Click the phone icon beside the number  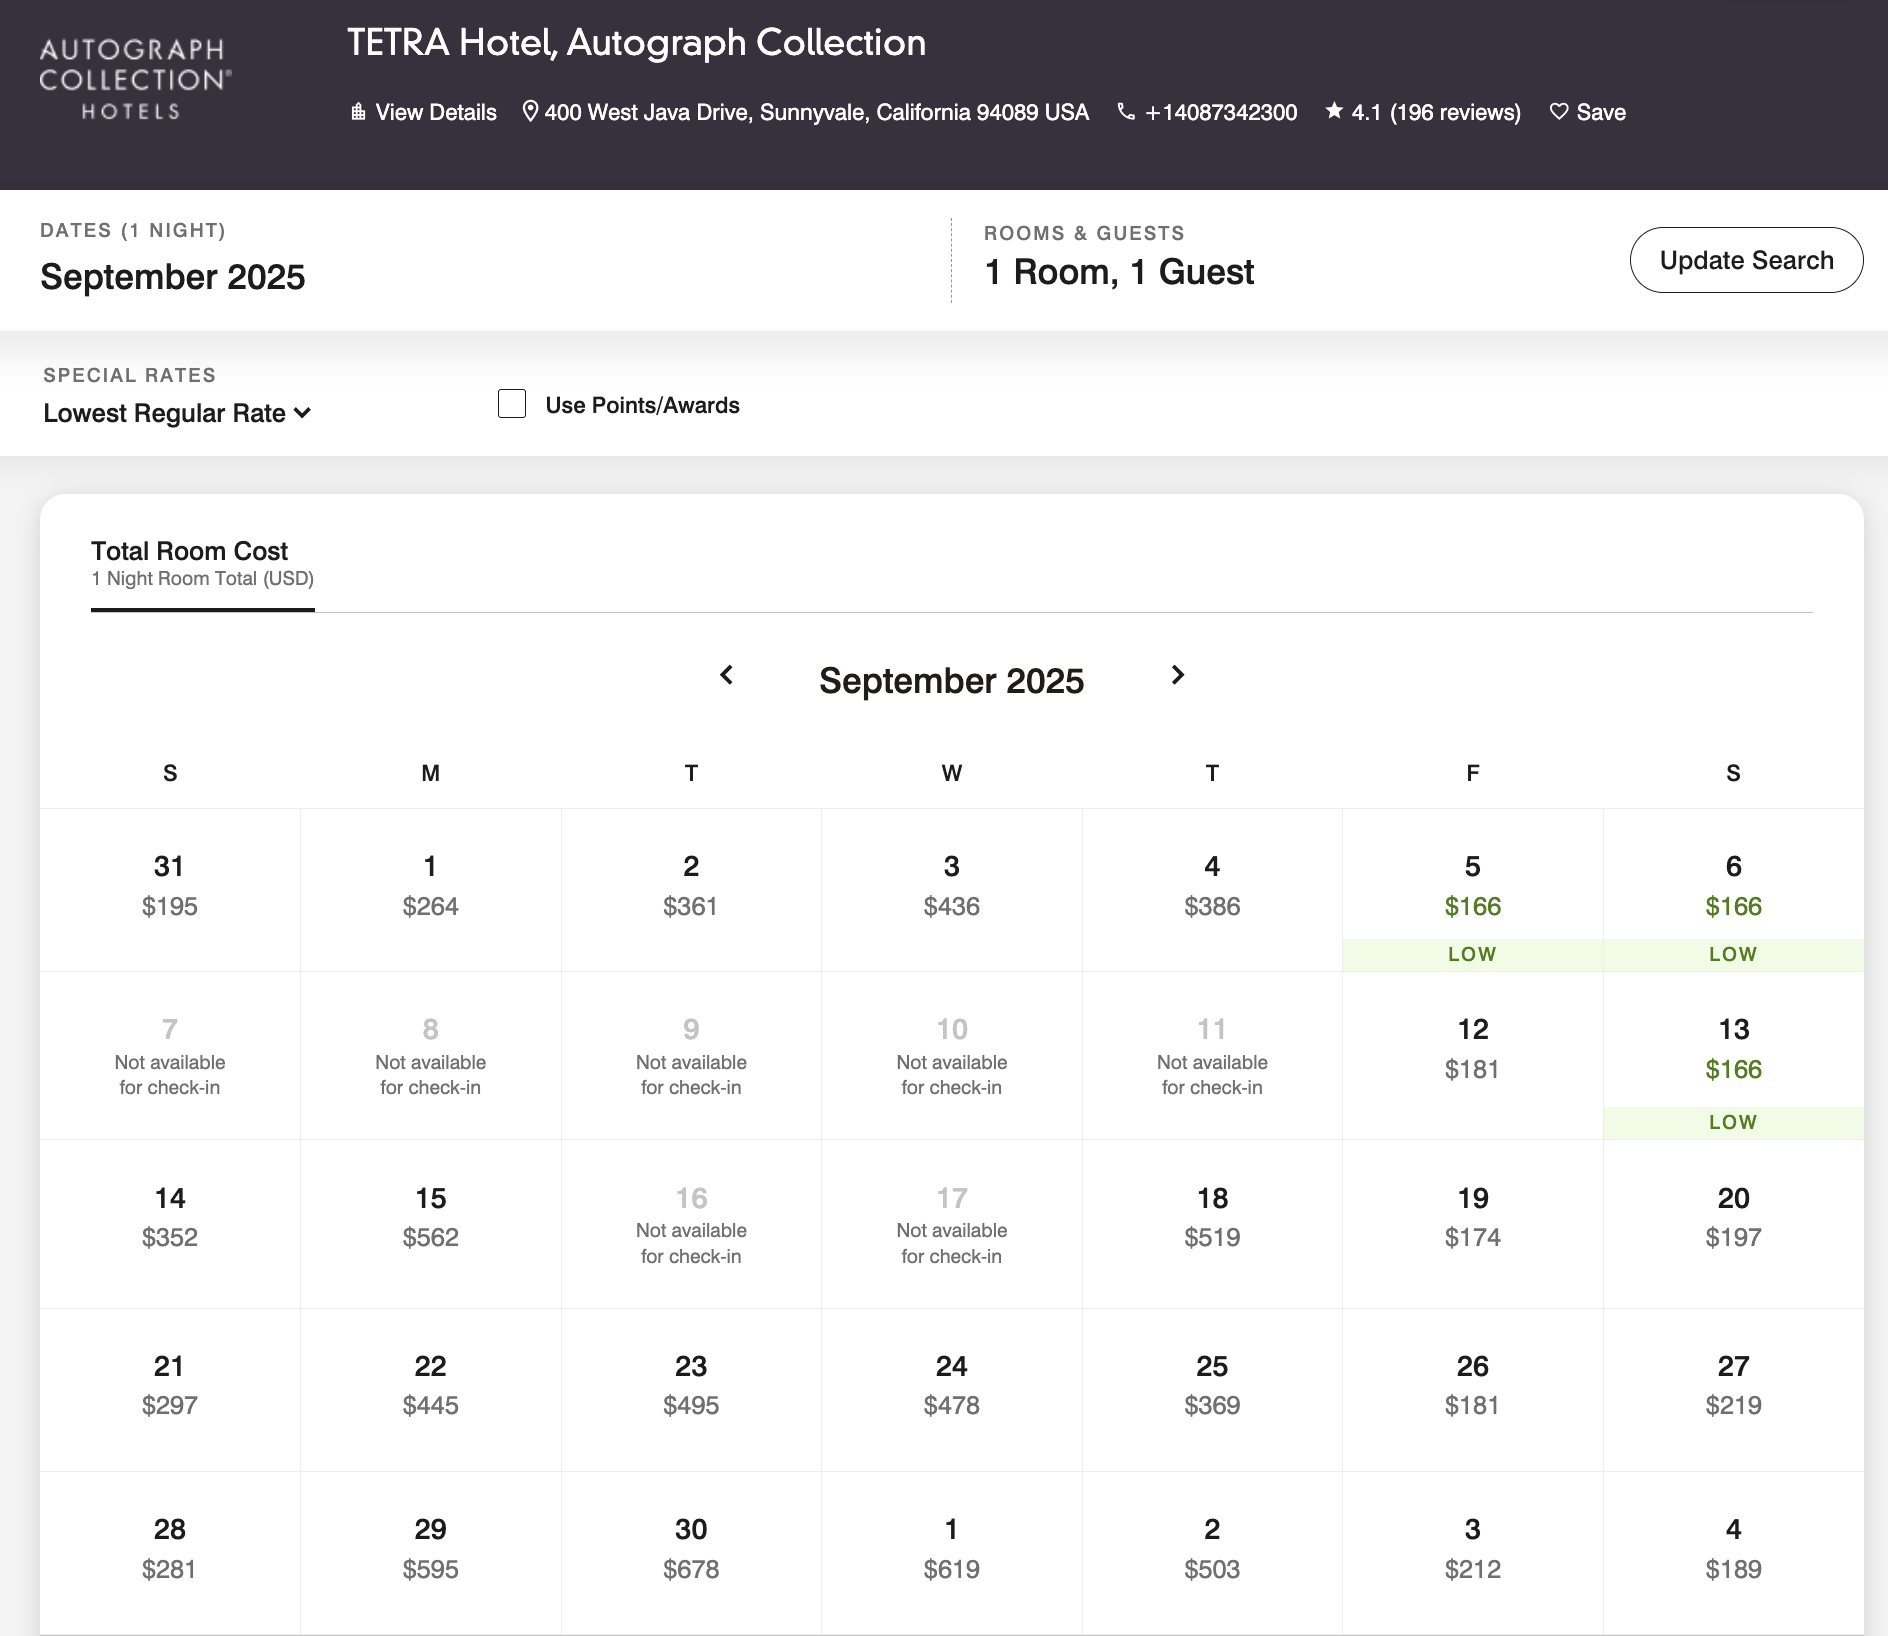coord(1126,112)
